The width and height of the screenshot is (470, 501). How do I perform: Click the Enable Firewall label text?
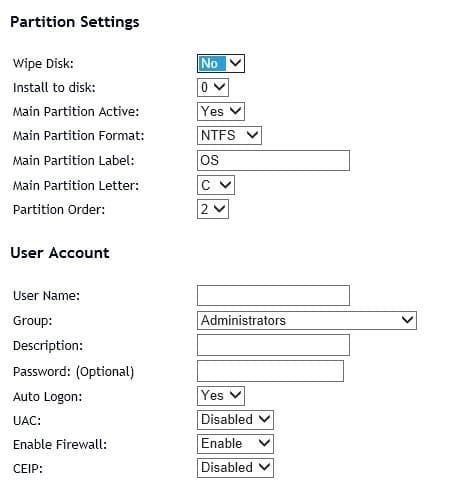click(x=60, y=444)
